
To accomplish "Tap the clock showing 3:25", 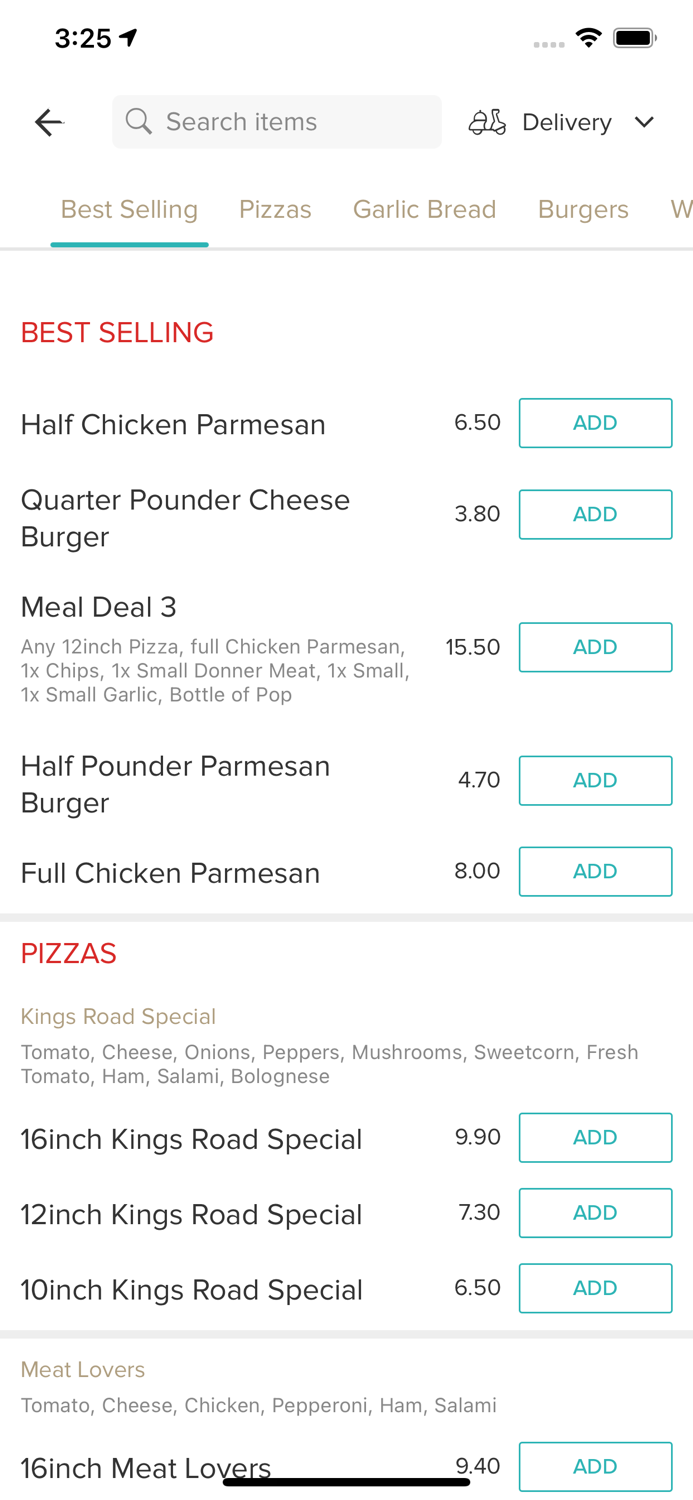I will pyautogui.click(x=83, y=38).
